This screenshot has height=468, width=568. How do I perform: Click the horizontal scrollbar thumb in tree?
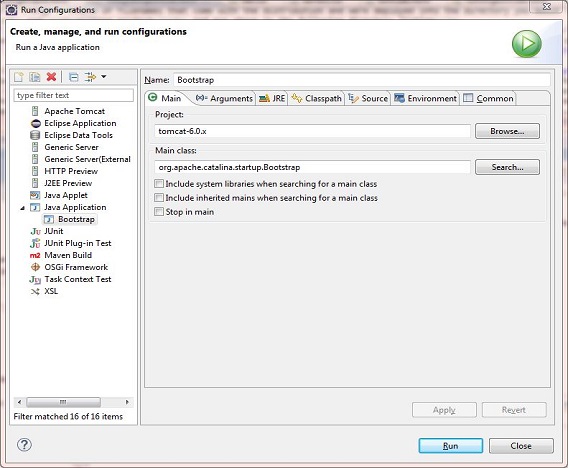[63, 402]
